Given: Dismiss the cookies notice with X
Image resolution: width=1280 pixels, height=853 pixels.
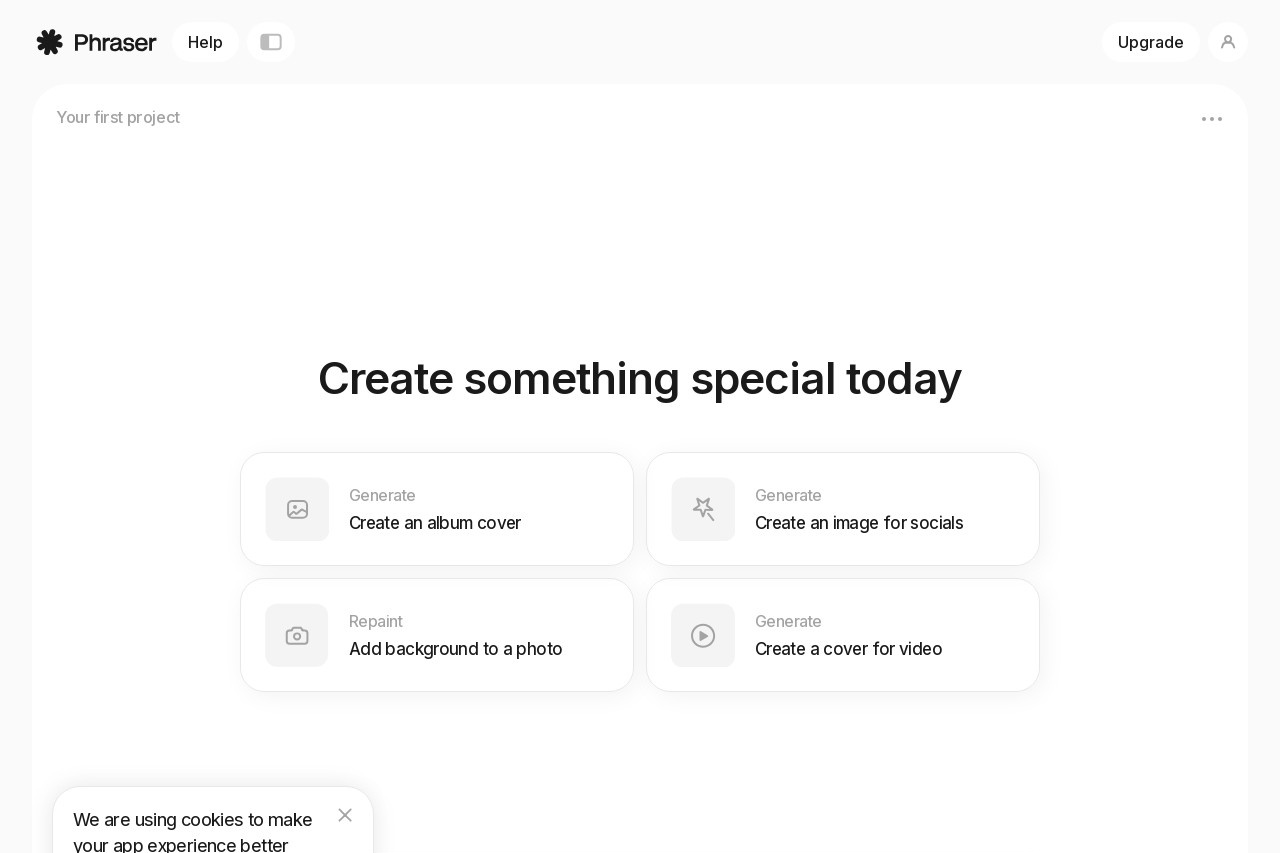Looking at the screenshot, I should click(x=345, y=815).
